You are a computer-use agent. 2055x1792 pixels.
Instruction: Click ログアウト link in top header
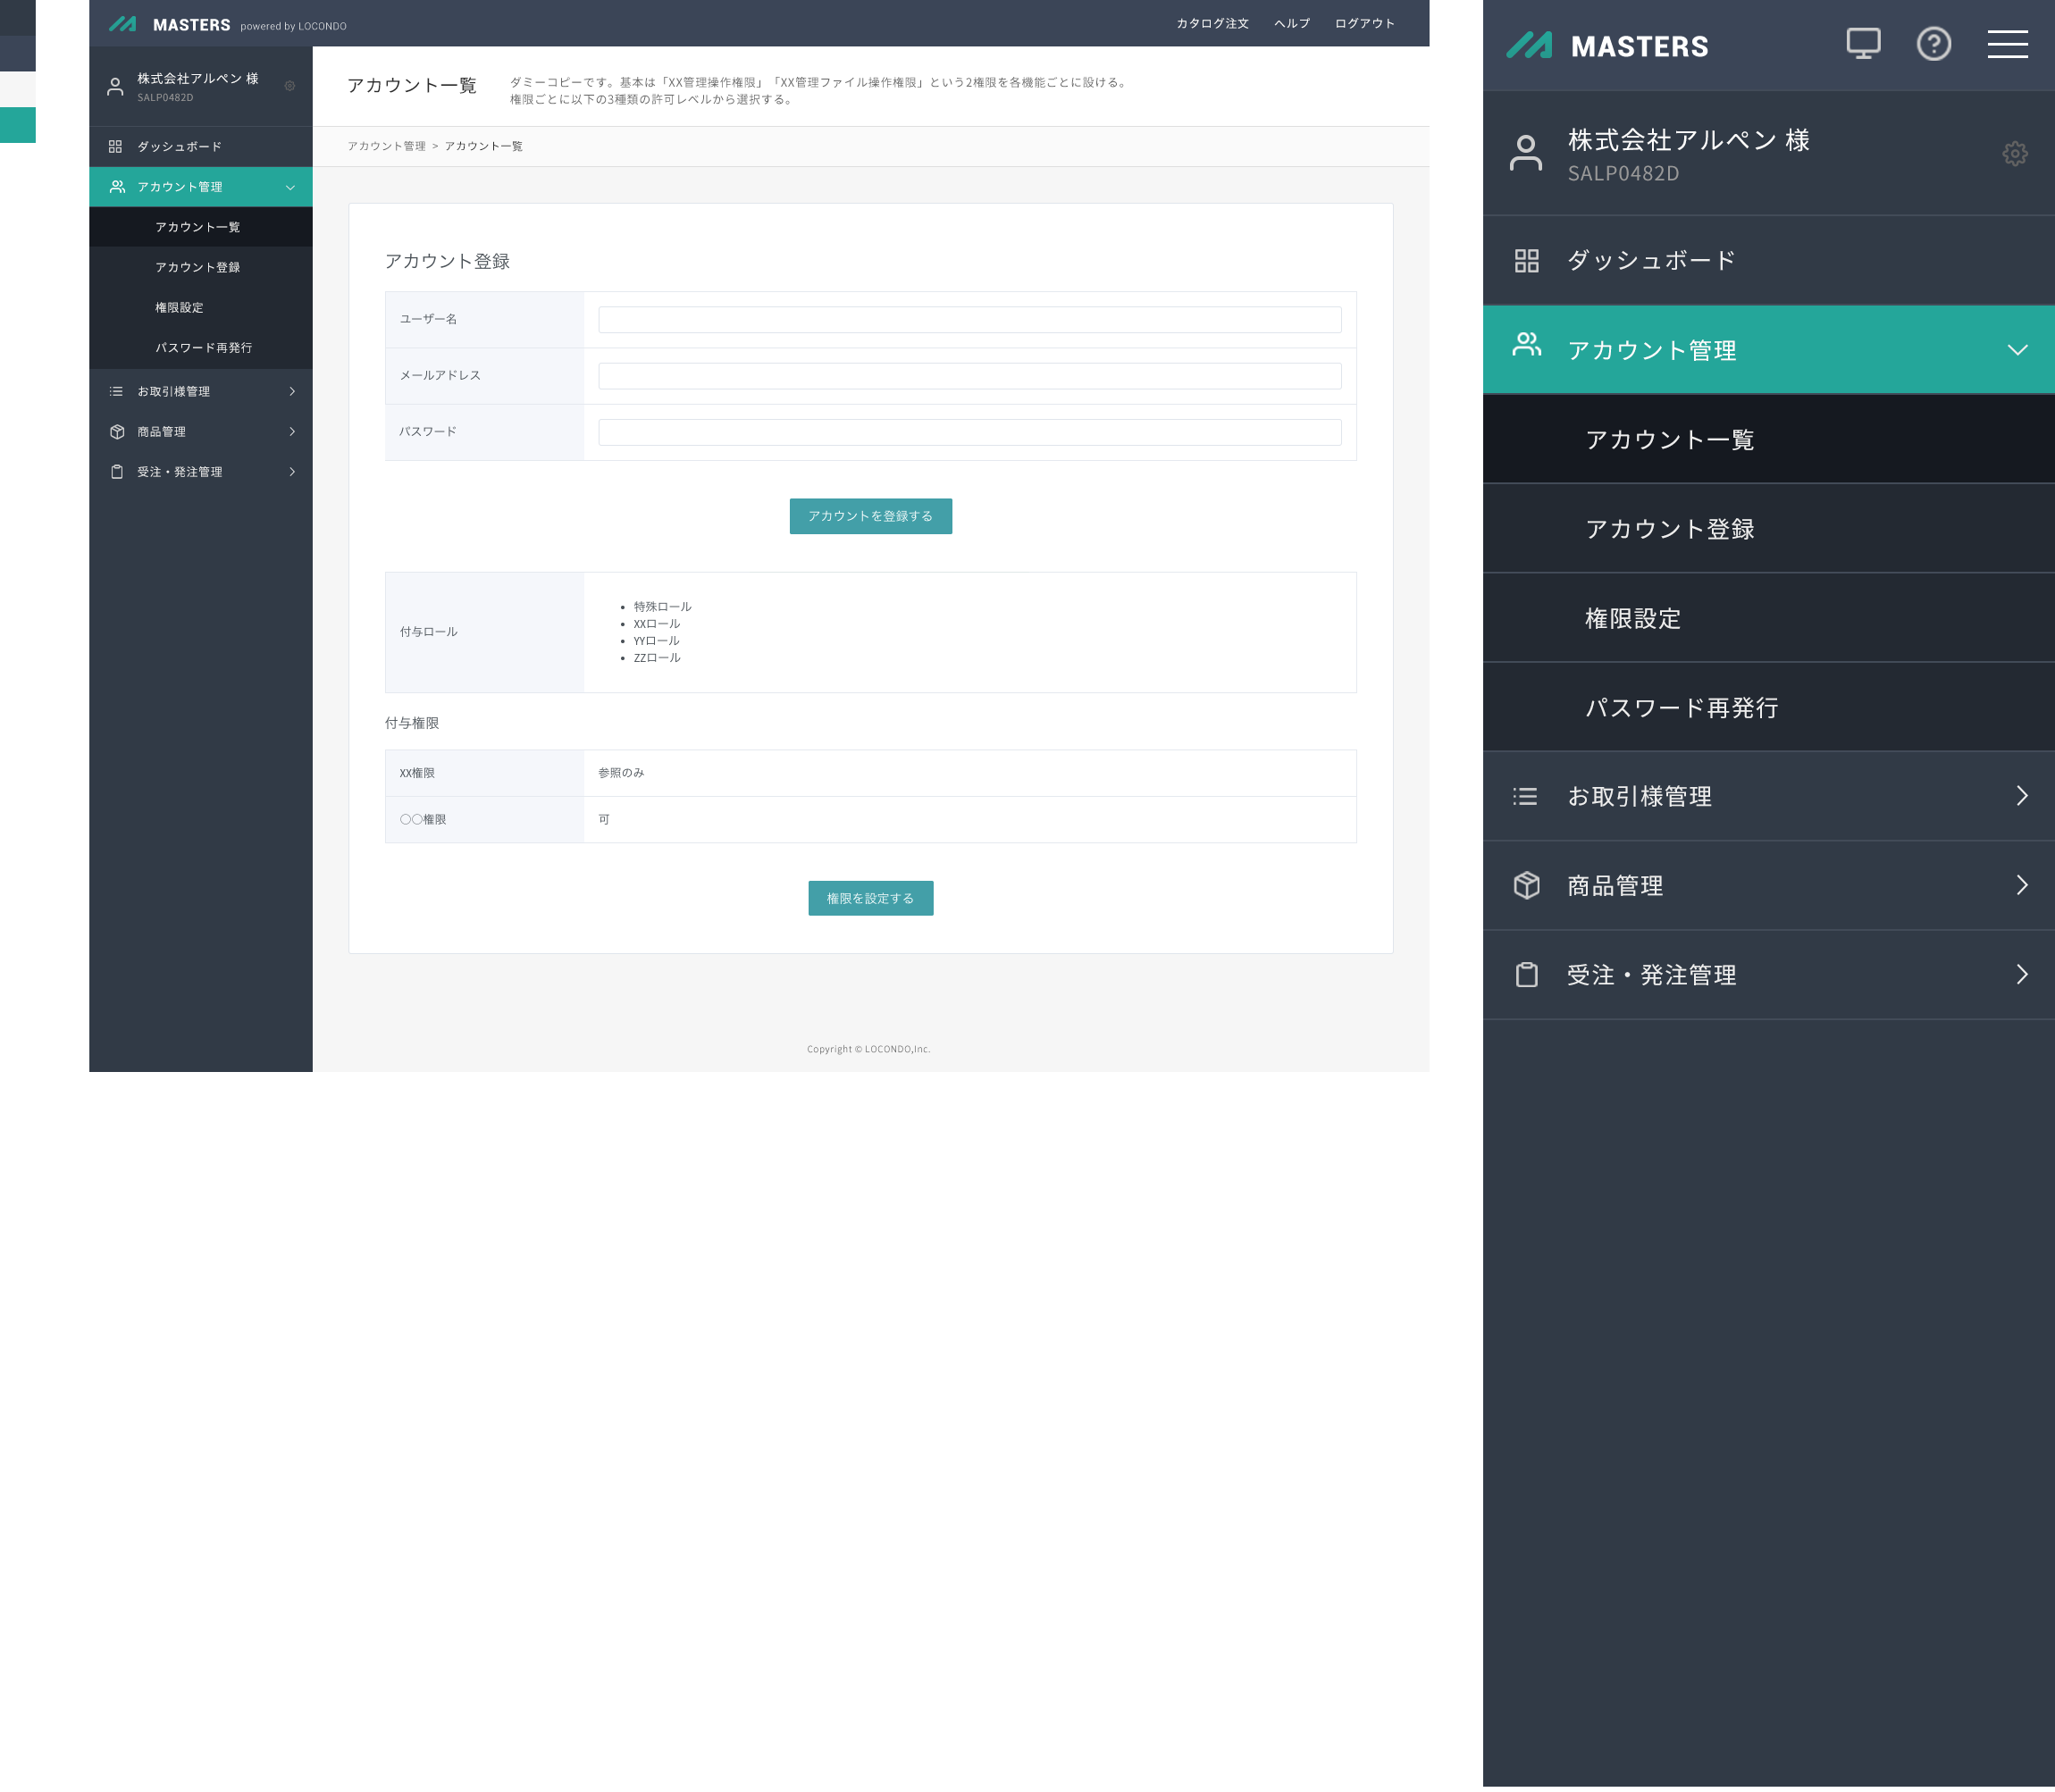coord(1364,24)
